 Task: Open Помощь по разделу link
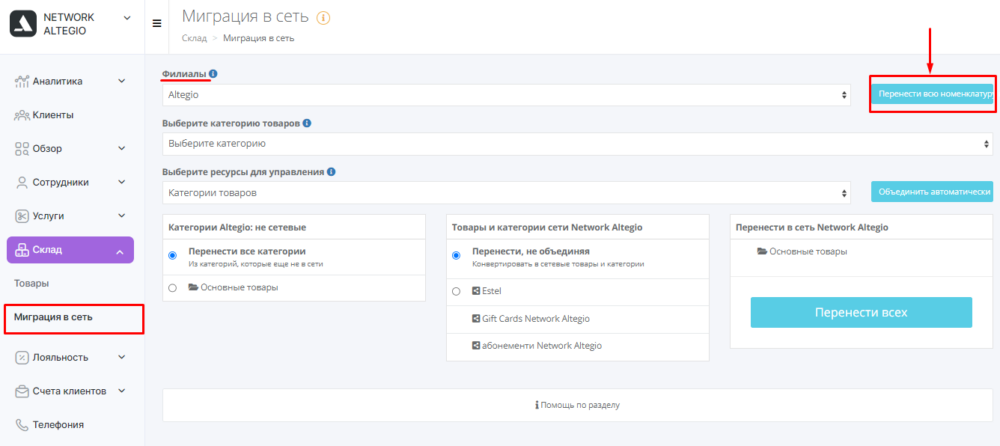pos(577,405)
